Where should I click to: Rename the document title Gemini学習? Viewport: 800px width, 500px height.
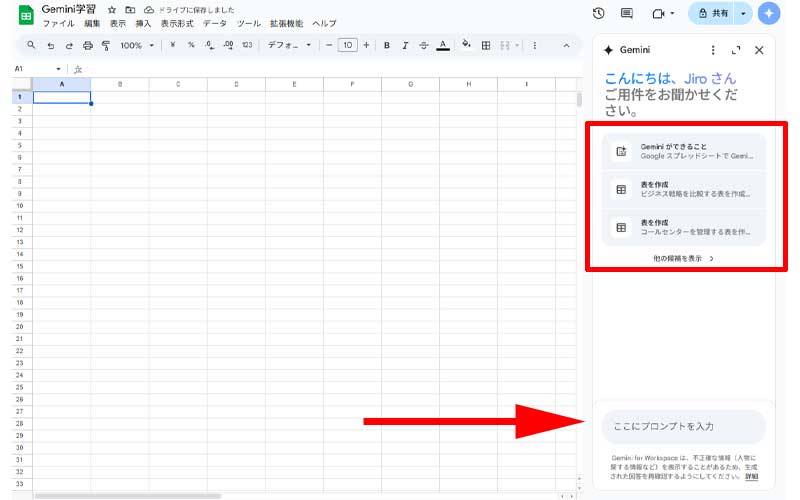point(69,9)
